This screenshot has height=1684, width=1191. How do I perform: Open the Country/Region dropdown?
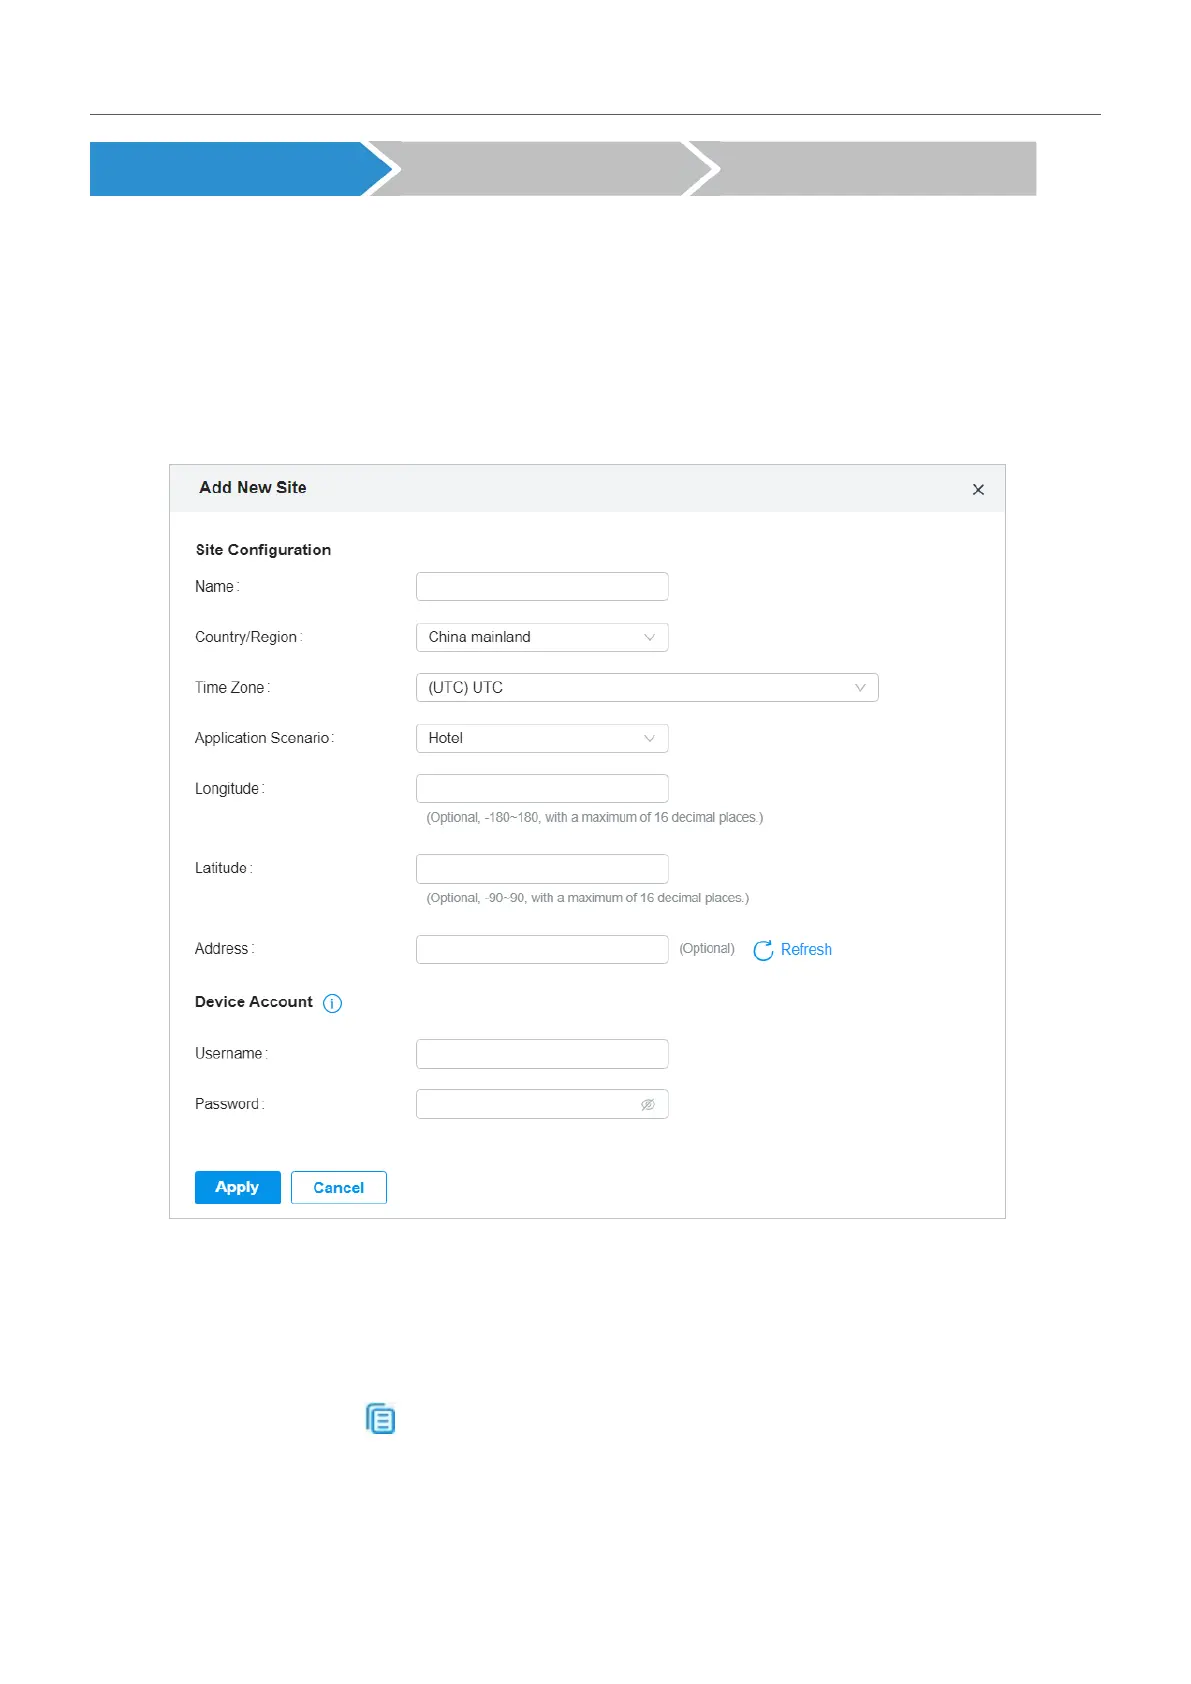541,637
